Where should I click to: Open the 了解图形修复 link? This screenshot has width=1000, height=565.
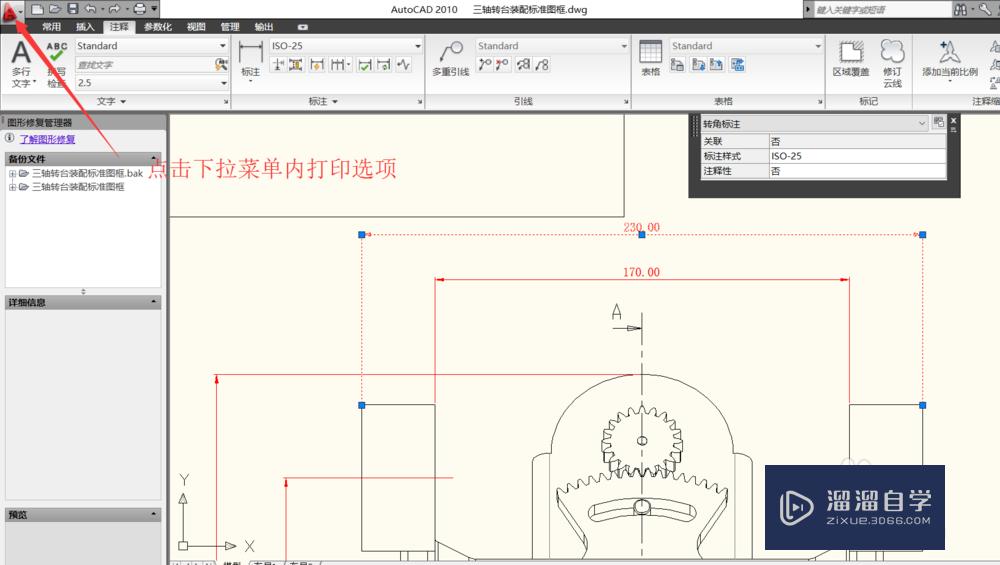click(47, 139)
